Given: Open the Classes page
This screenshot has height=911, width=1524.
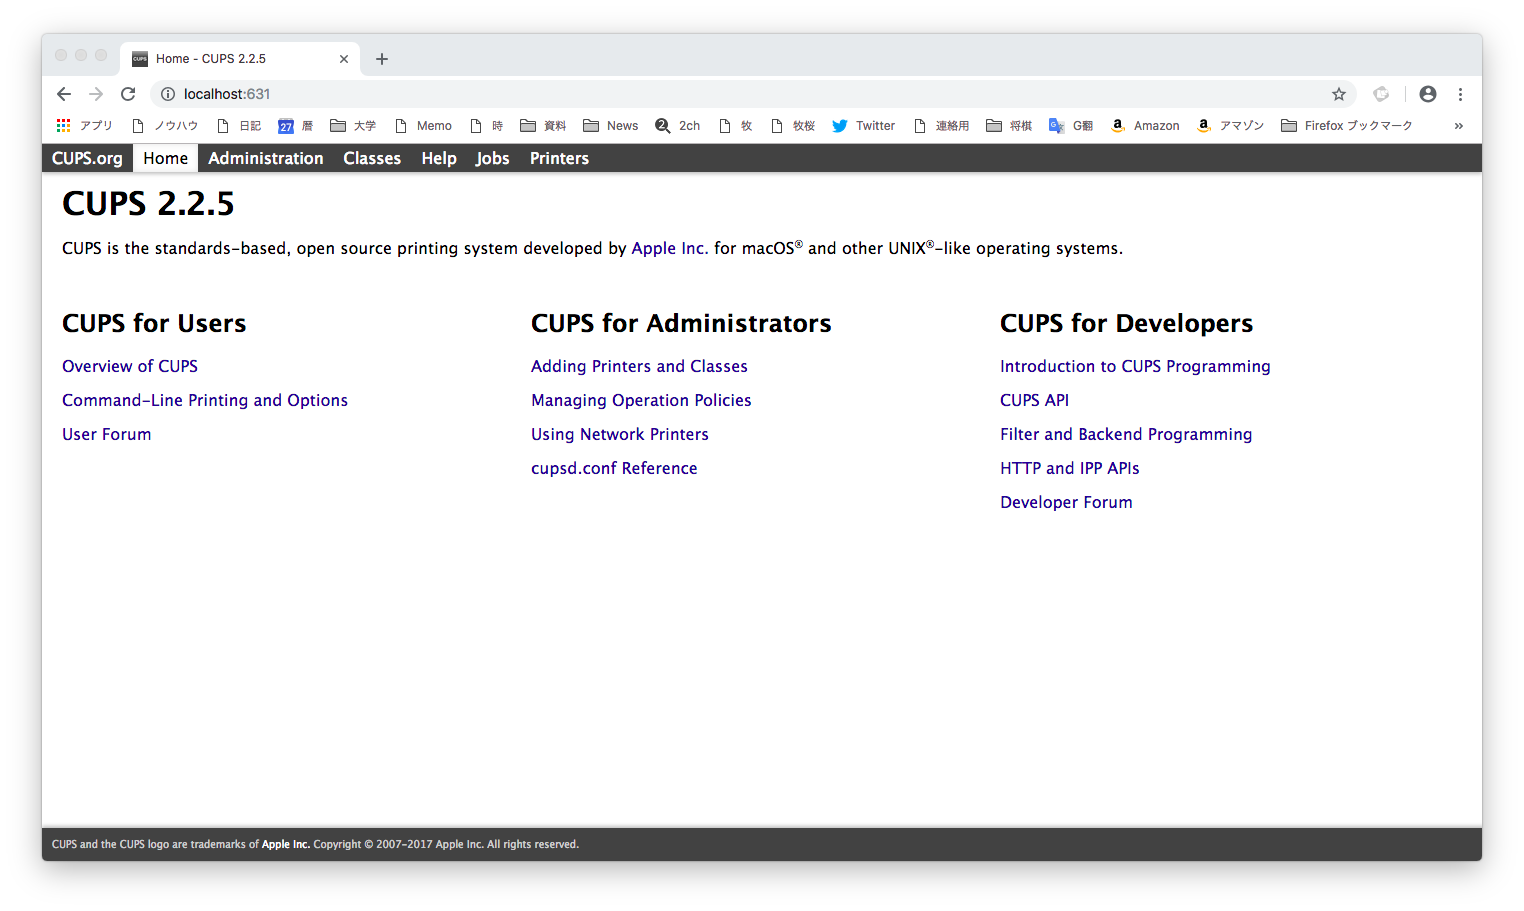Looking at the screenshot, I should coord(372,158).
